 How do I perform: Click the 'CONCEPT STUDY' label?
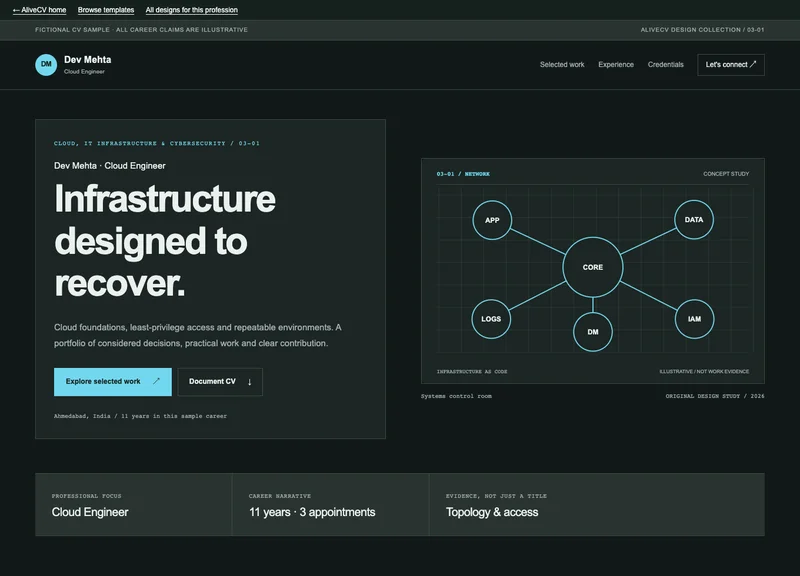coord(726,174)
